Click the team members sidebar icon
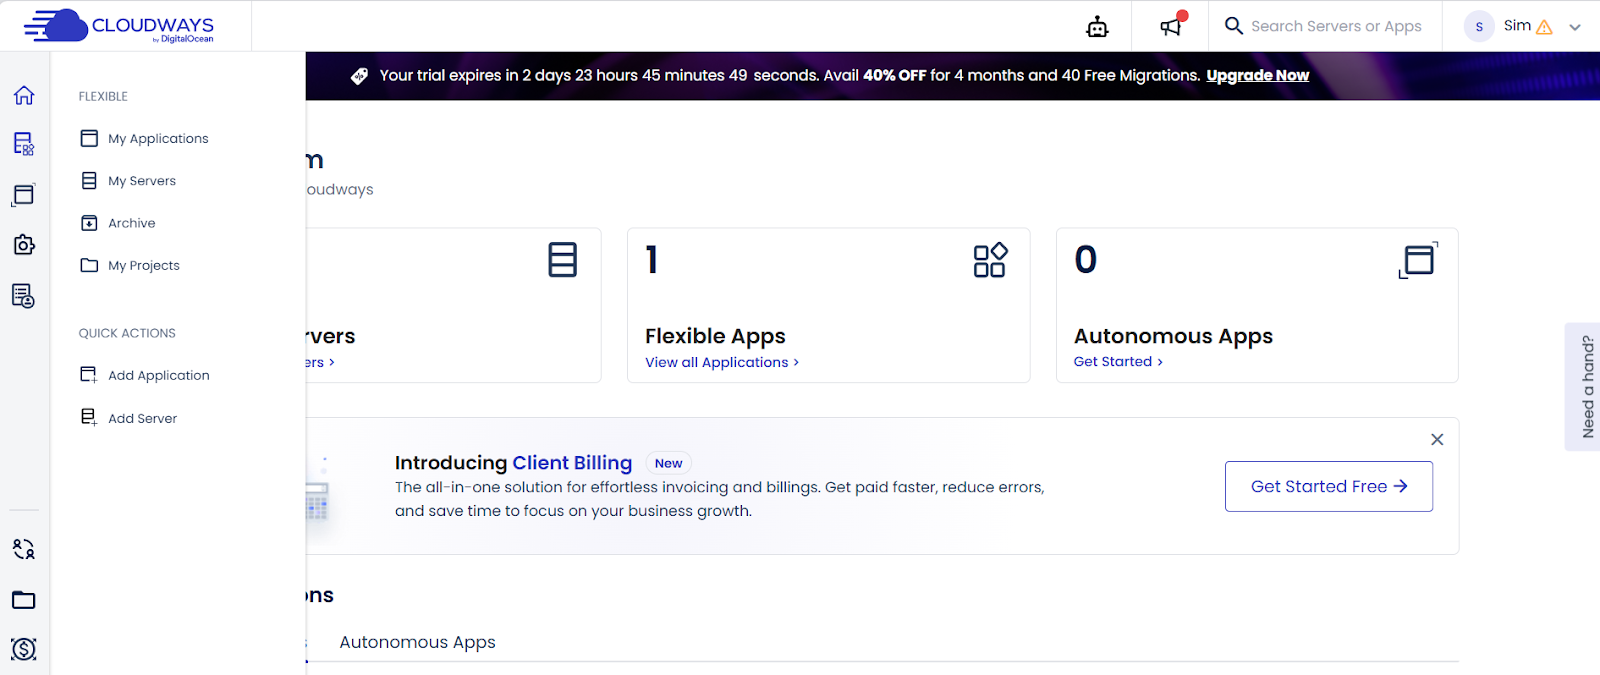 (24, 549)
